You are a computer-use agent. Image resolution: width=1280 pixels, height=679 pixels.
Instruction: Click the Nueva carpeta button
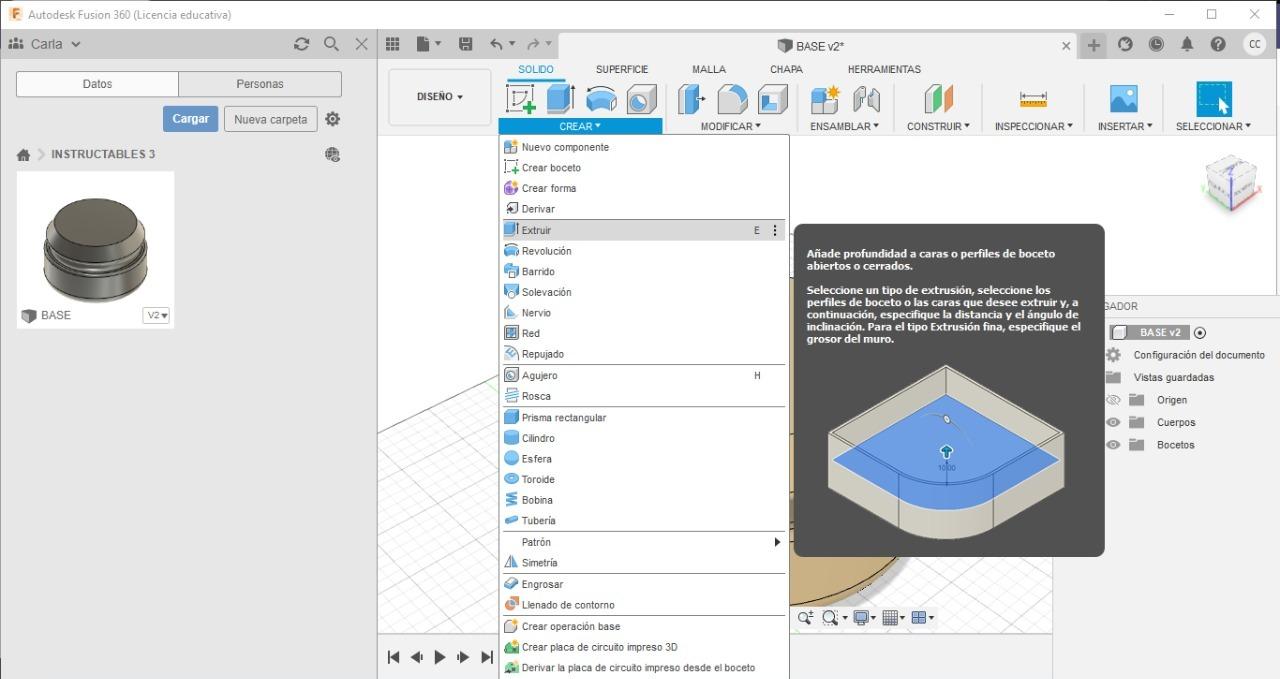[x=271, y=119]
